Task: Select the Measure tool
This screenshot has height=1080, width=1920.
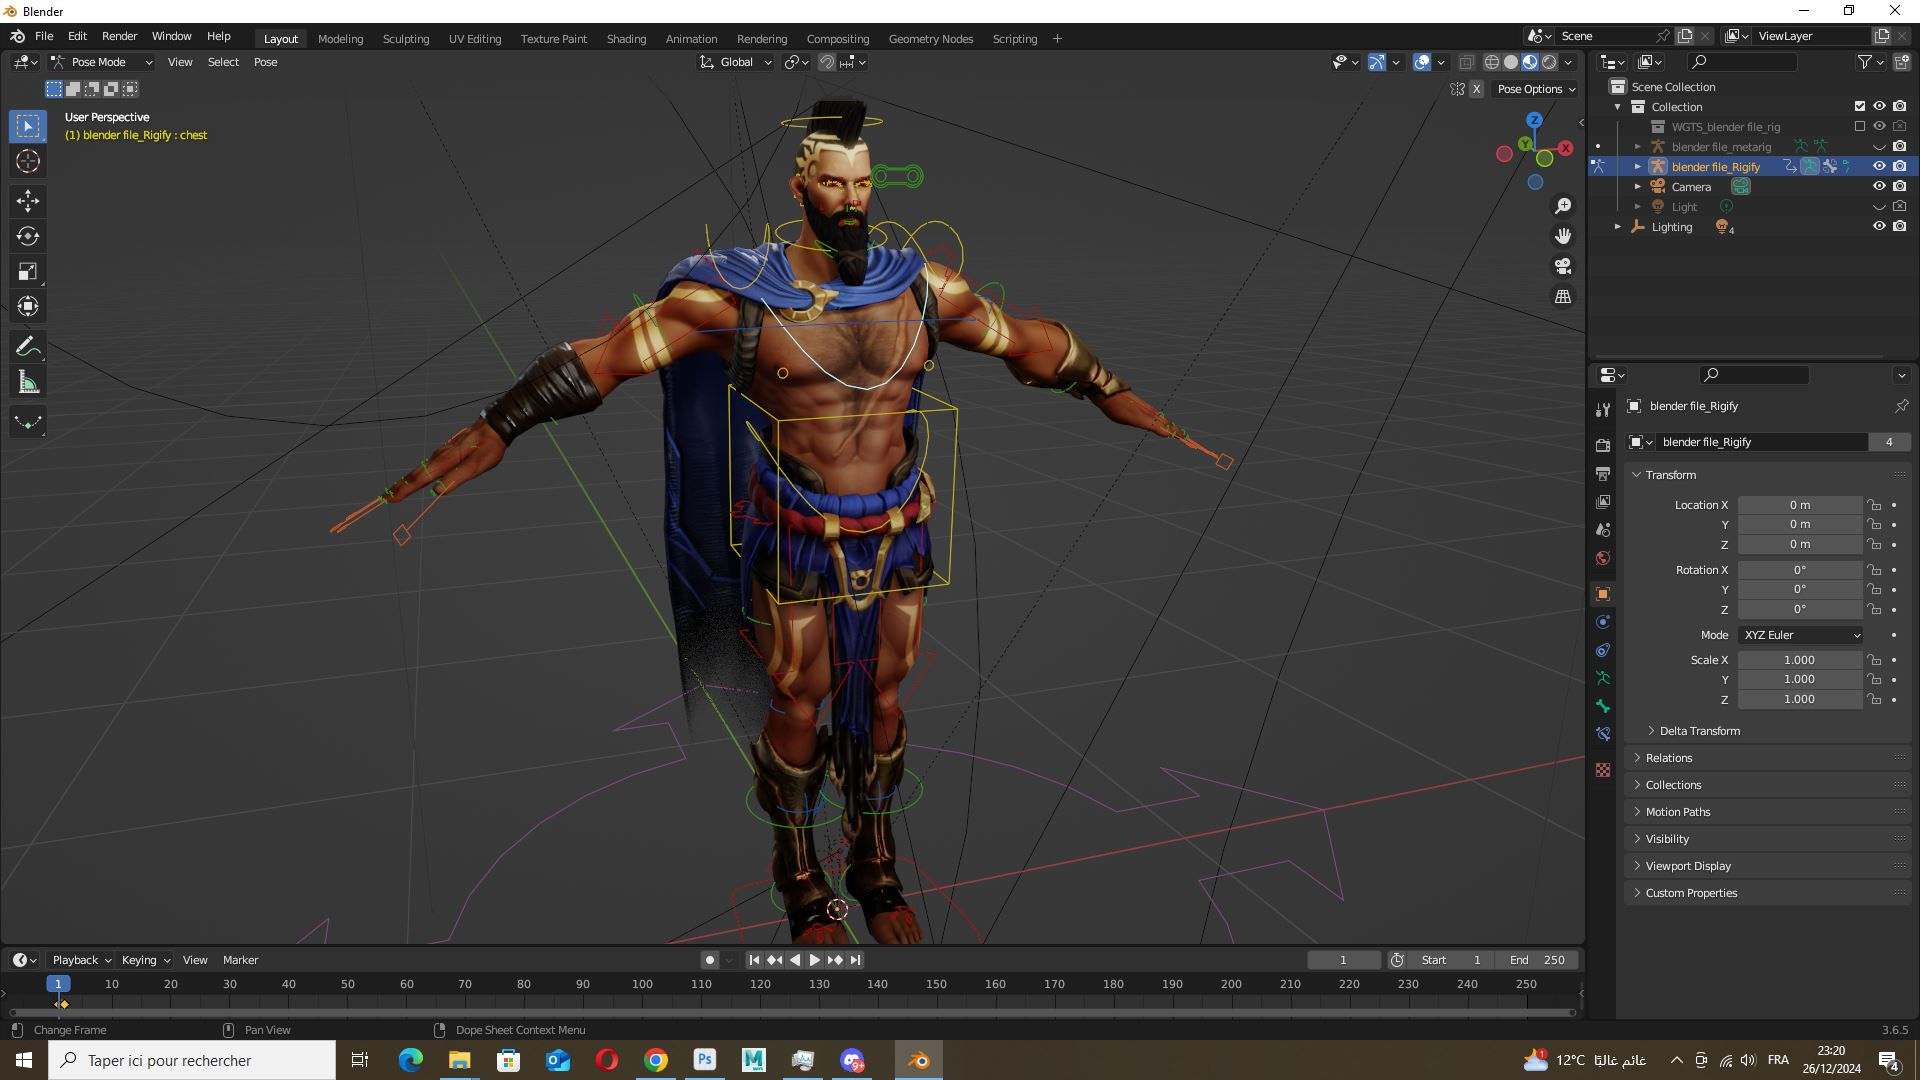Action: coord(28,382)
